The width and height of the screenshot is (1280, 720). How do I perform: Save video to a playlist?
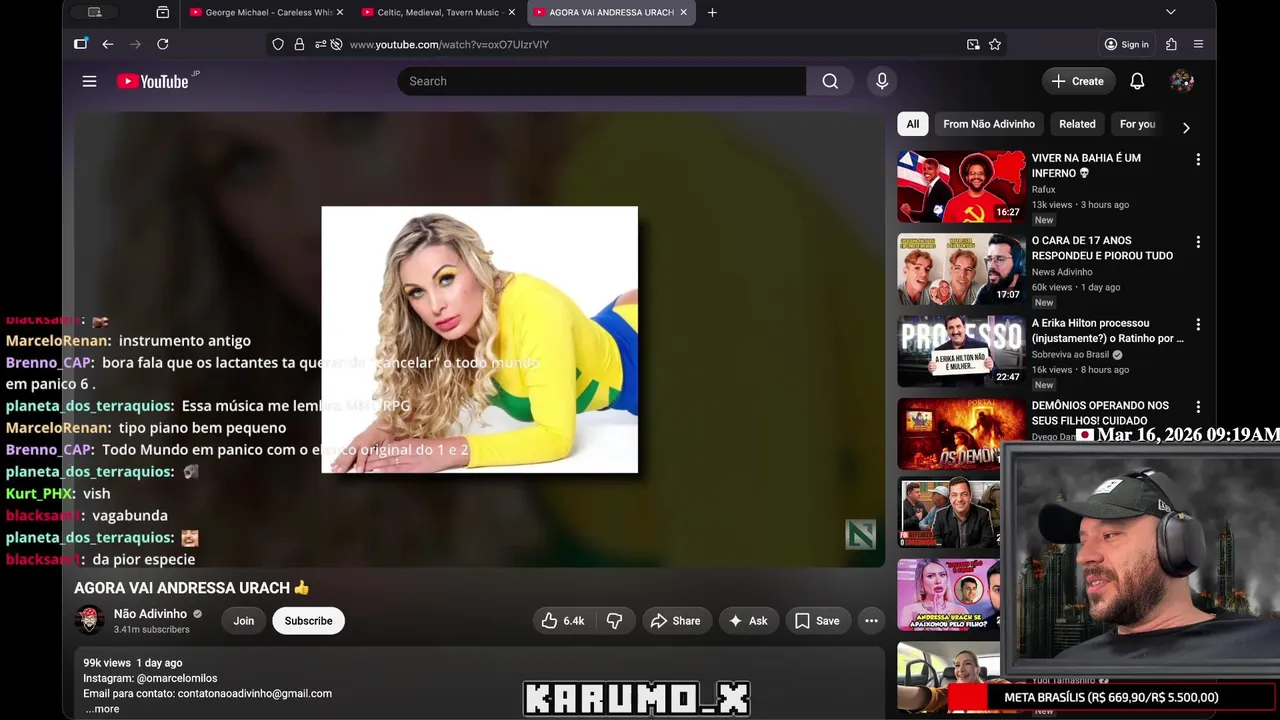pyautogui.click(x=817, y=621)
